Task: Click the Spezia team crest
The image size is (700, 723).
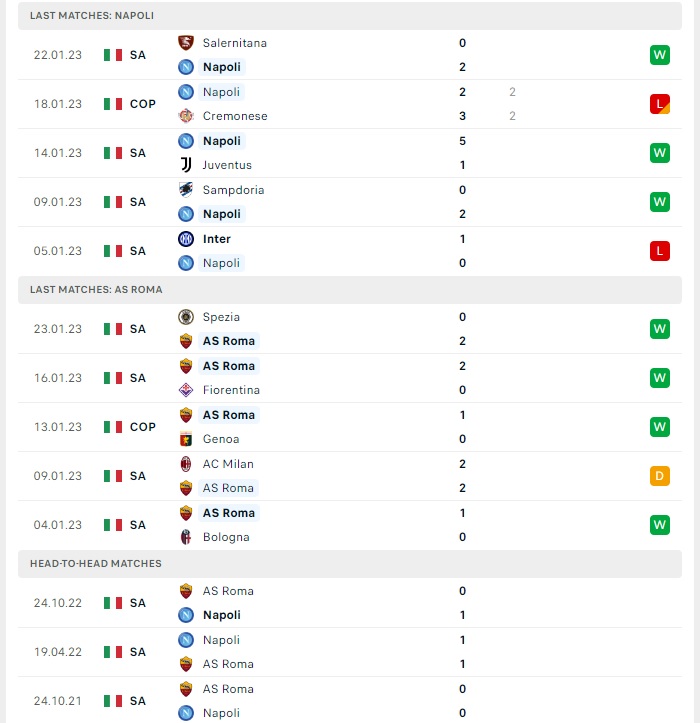Action: coord(186,317)
